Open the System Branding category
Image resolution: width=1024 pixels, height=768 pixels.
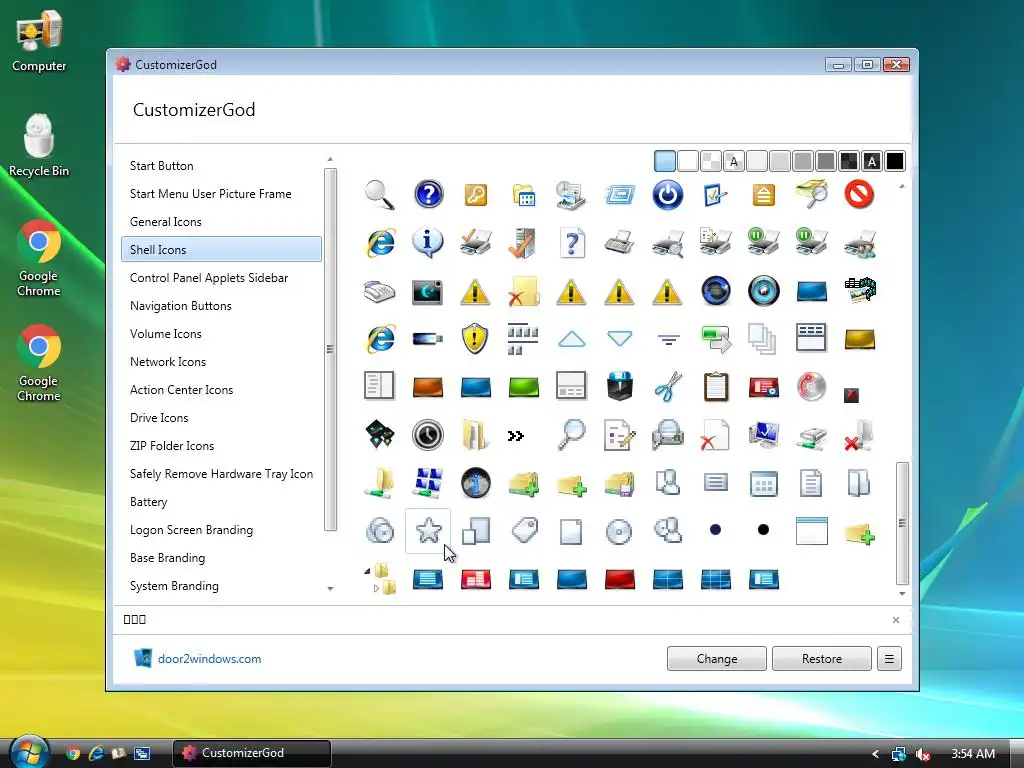221,586
